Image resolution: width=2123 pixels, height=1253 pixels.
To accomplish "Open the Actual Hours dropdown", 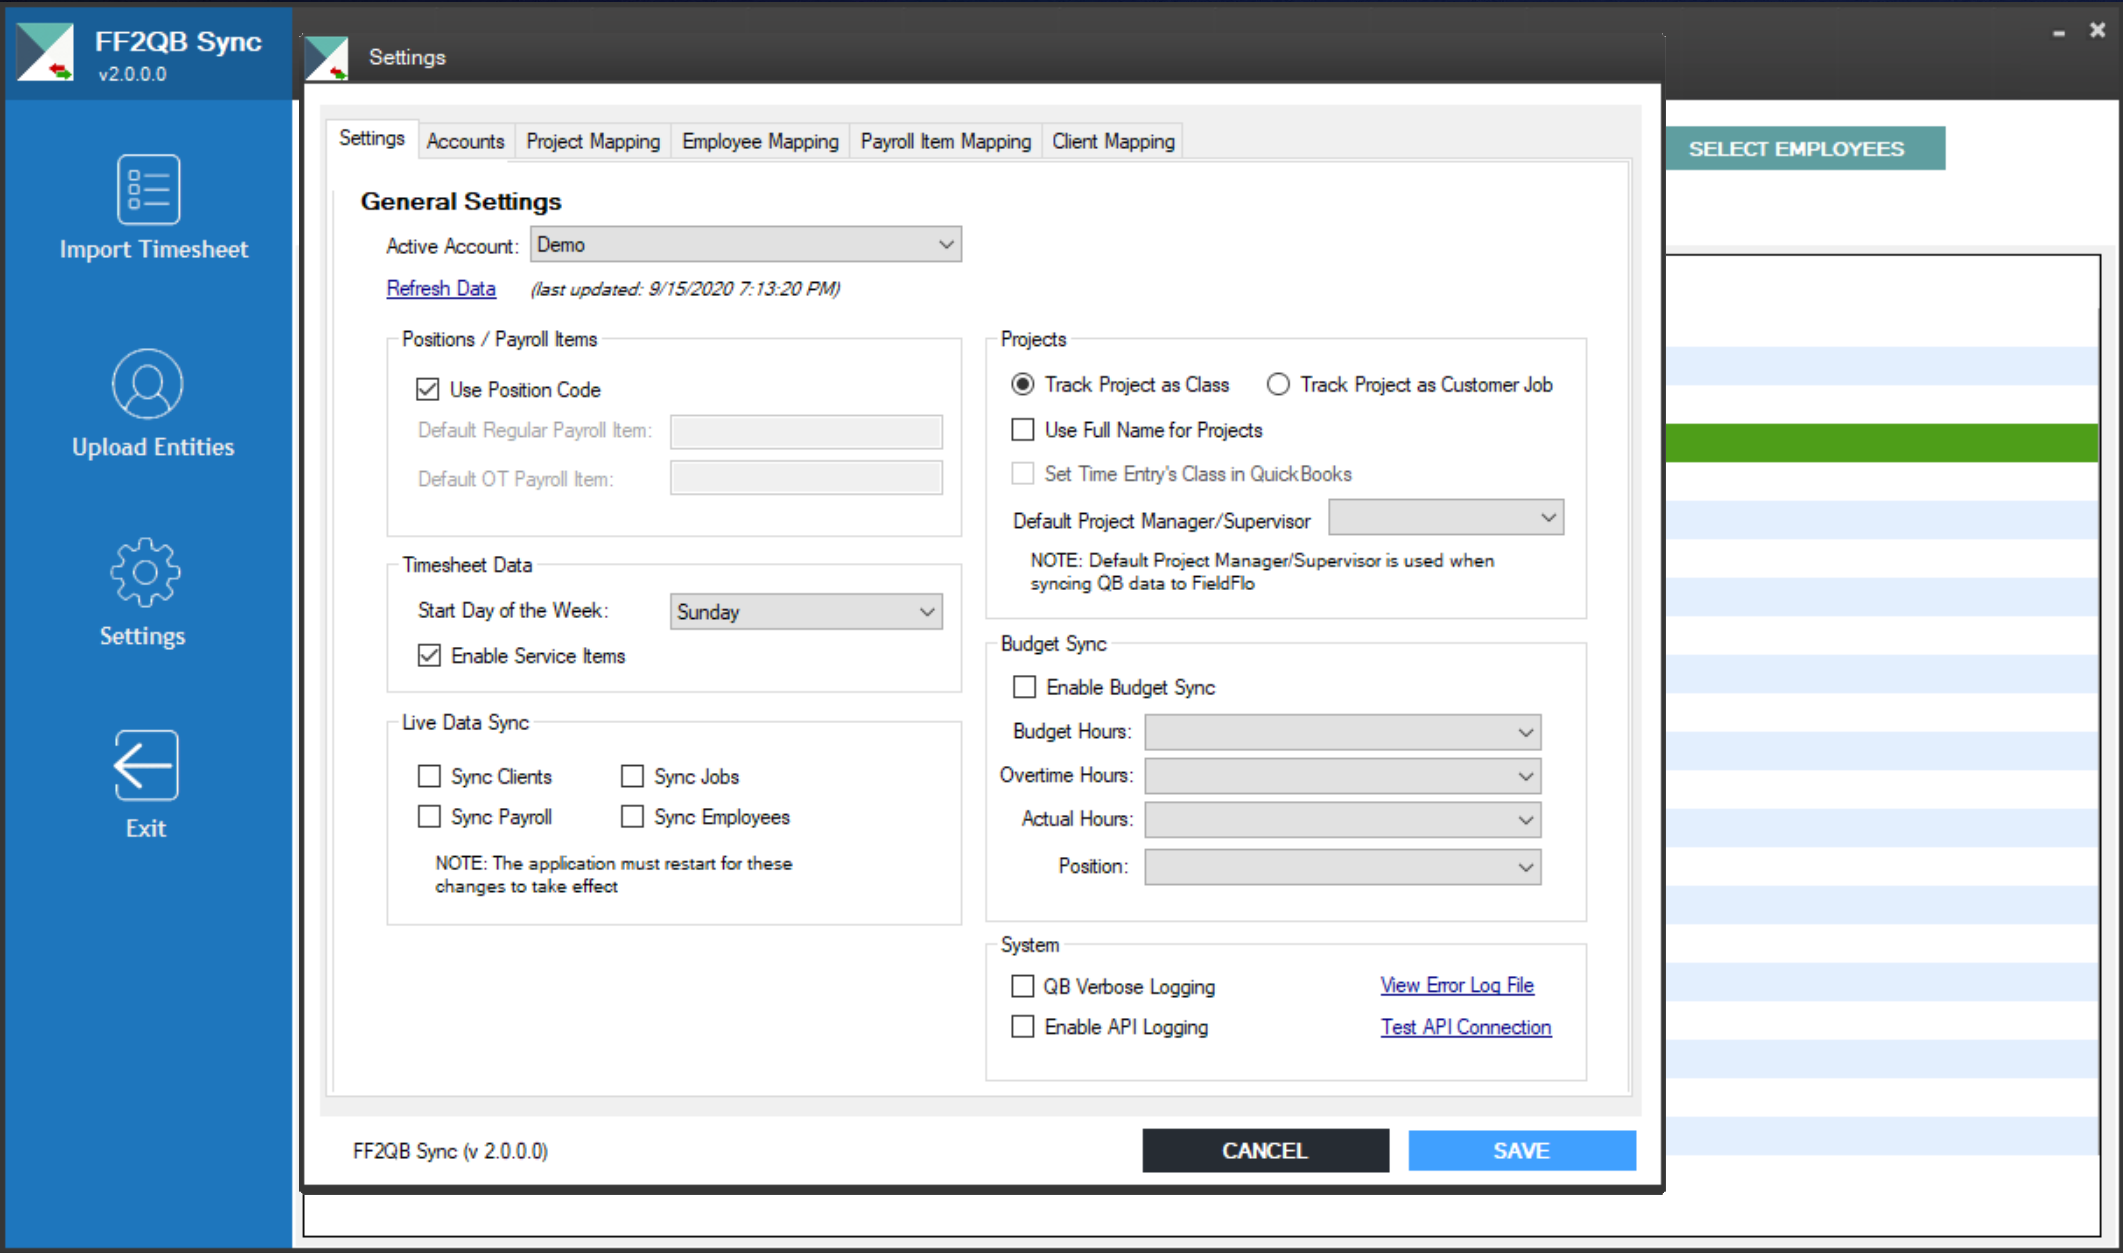I will (x=1342, y=820).
